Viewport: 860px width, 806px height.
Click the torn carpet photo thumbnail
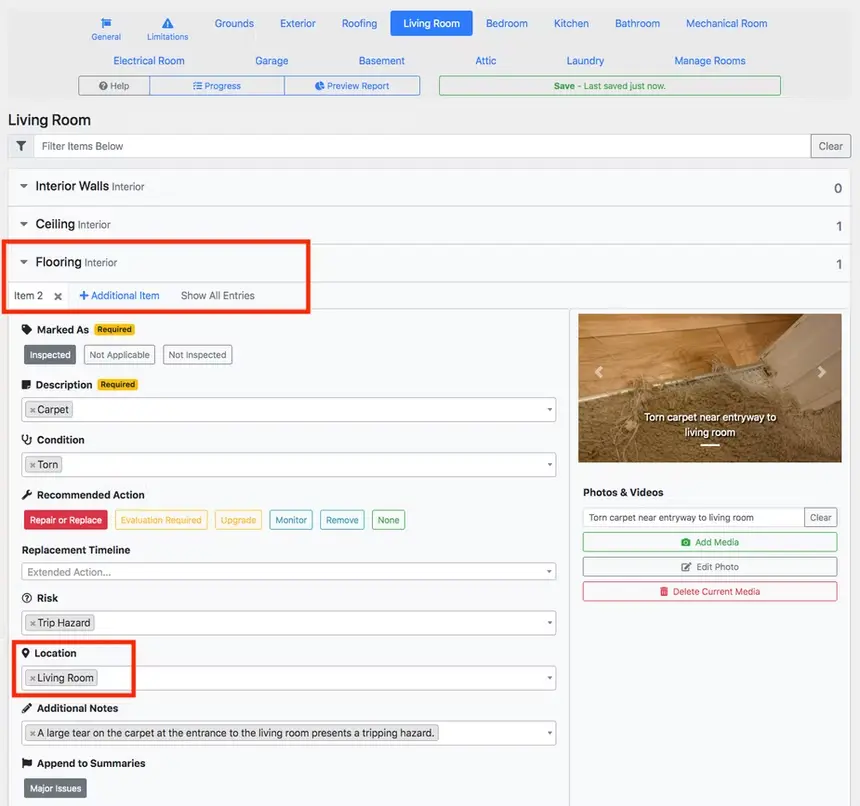click(x=710, y=388)
